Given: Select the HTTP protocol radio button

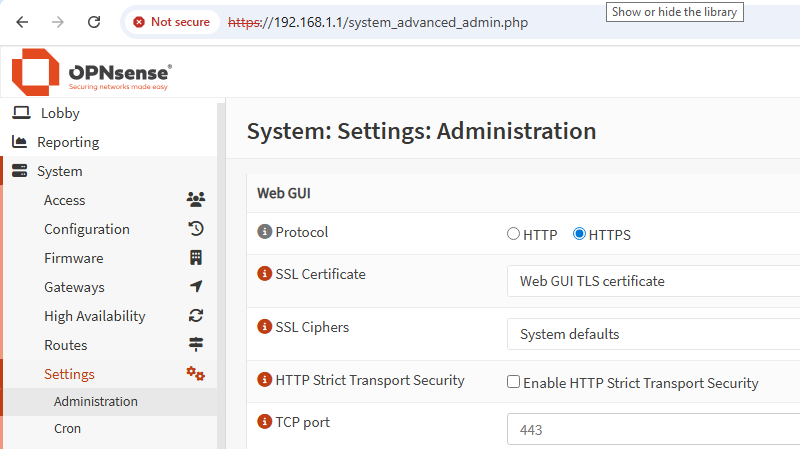Looking at the screenshot, I should [513, 234].
